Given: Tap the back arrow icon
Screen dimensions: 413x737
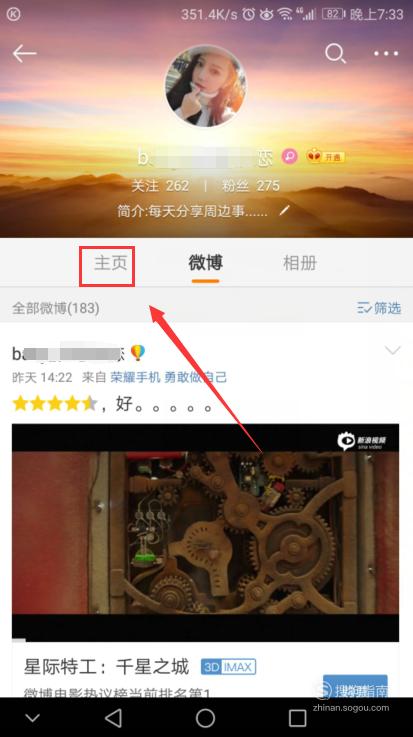Looking at the screenshot, I should (24, 54).
